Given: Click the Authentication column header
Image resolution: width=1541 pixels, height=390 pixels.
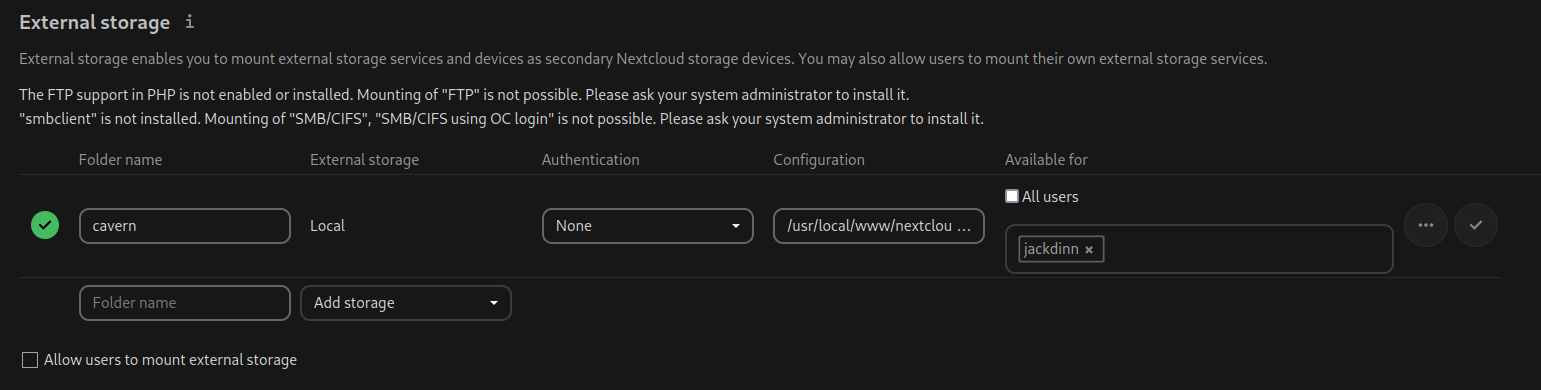Looking at the screenshot, I should (590, 160).
